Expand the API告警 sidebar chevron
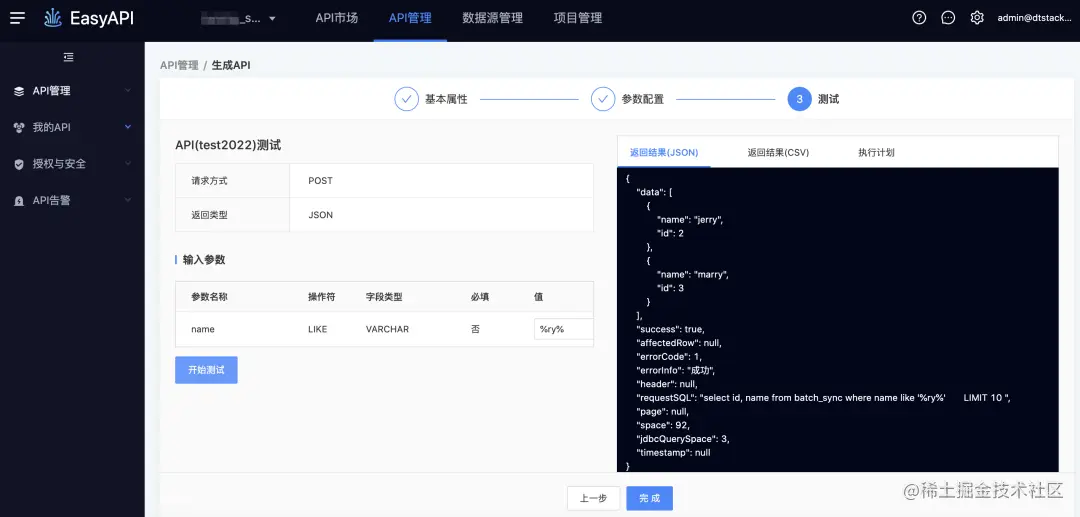Screen dimensions: 1080x517 [x=127, y=200]
